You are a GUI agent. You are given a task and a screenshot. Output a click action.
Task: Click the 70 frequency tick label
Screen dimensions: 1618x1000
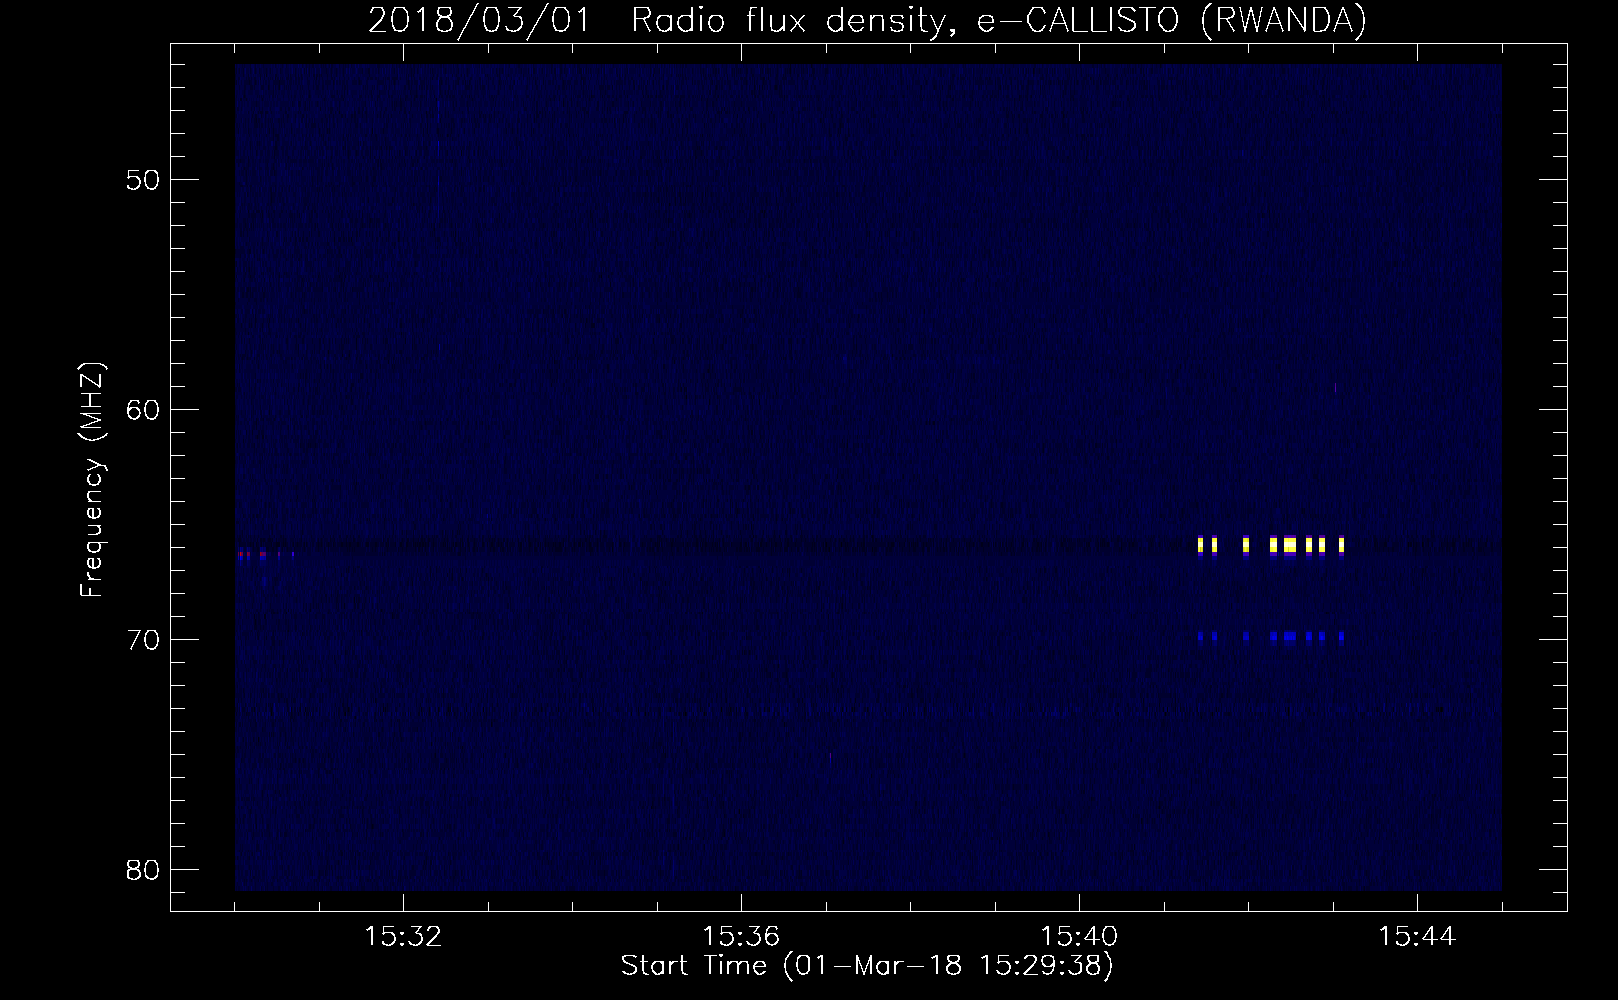point(144,639)
